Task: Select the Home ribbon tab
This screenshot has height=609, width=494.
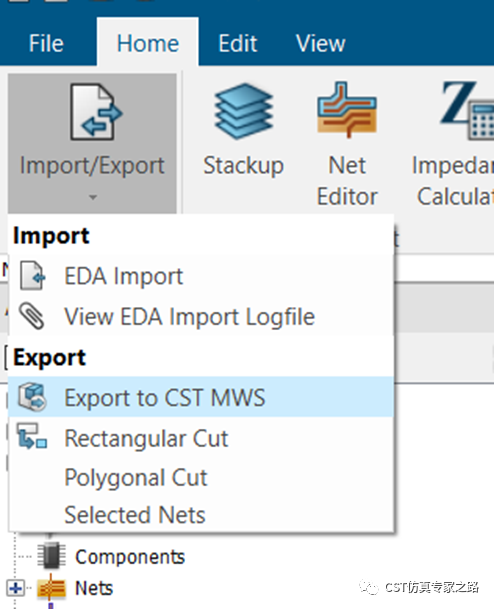Action: click(x=148, y=43)
